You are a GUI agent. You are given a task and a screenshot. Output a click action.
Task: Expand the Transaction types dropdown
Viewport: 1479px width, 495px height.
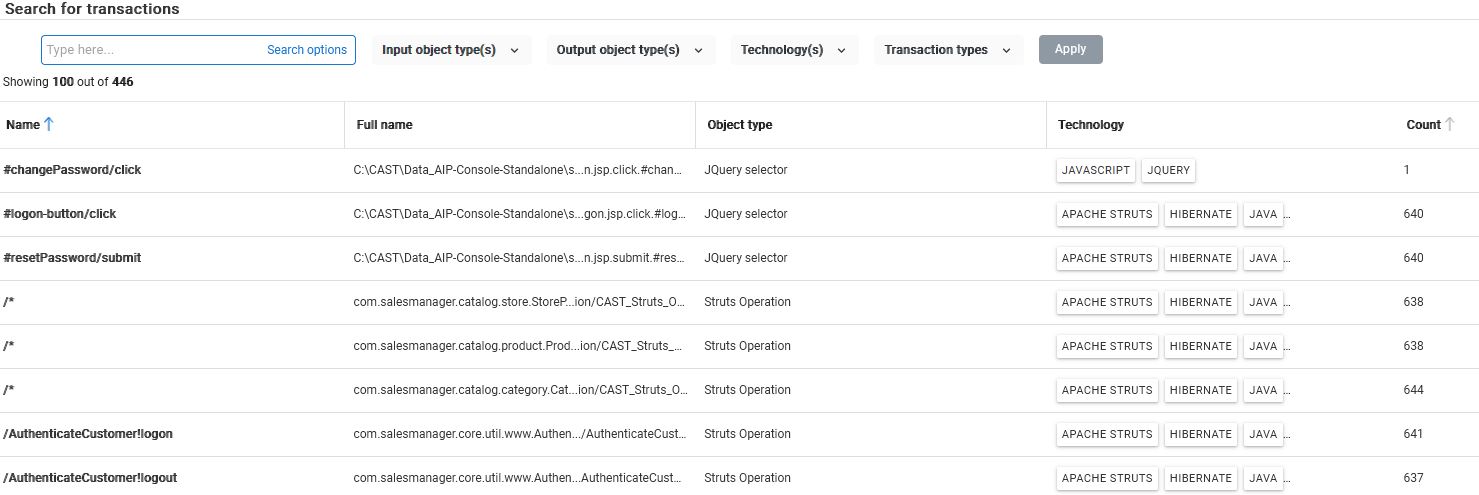click(x=947, y=50)
